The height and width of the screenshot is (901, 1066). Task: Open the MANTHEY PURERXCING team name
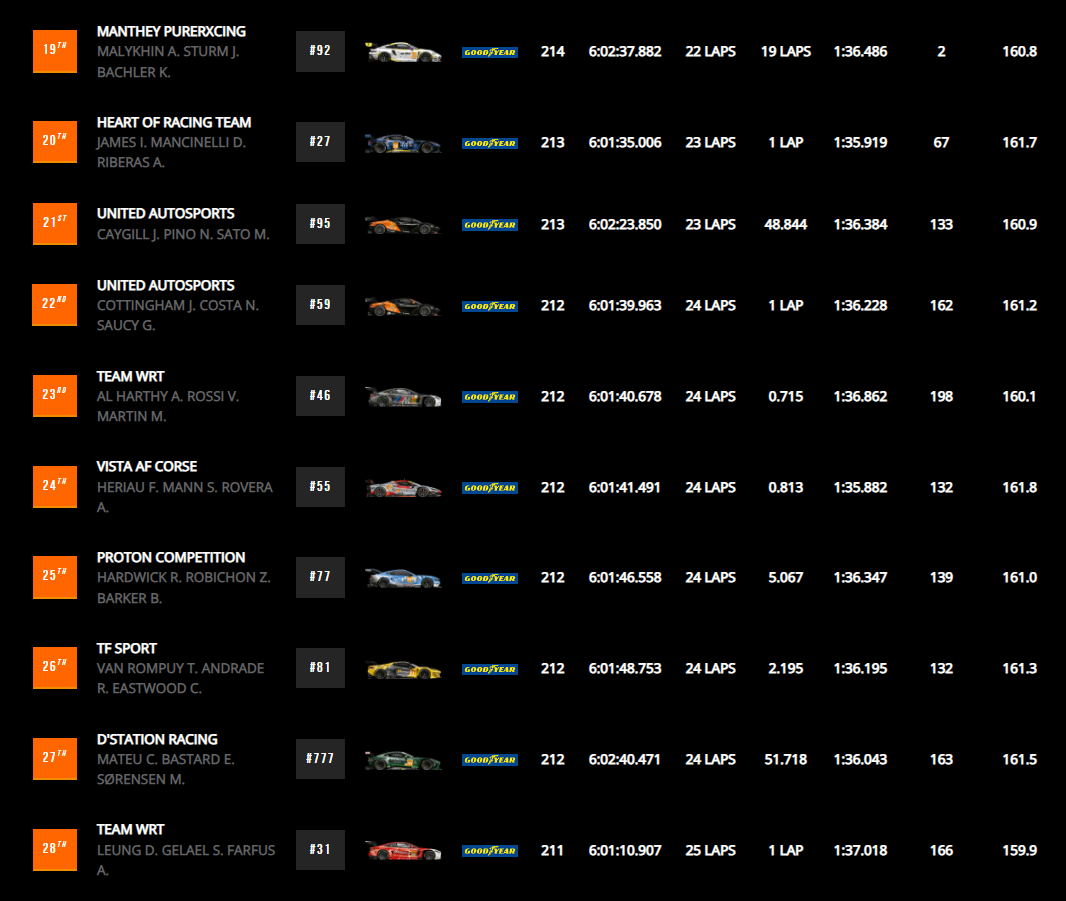point(171,31)
